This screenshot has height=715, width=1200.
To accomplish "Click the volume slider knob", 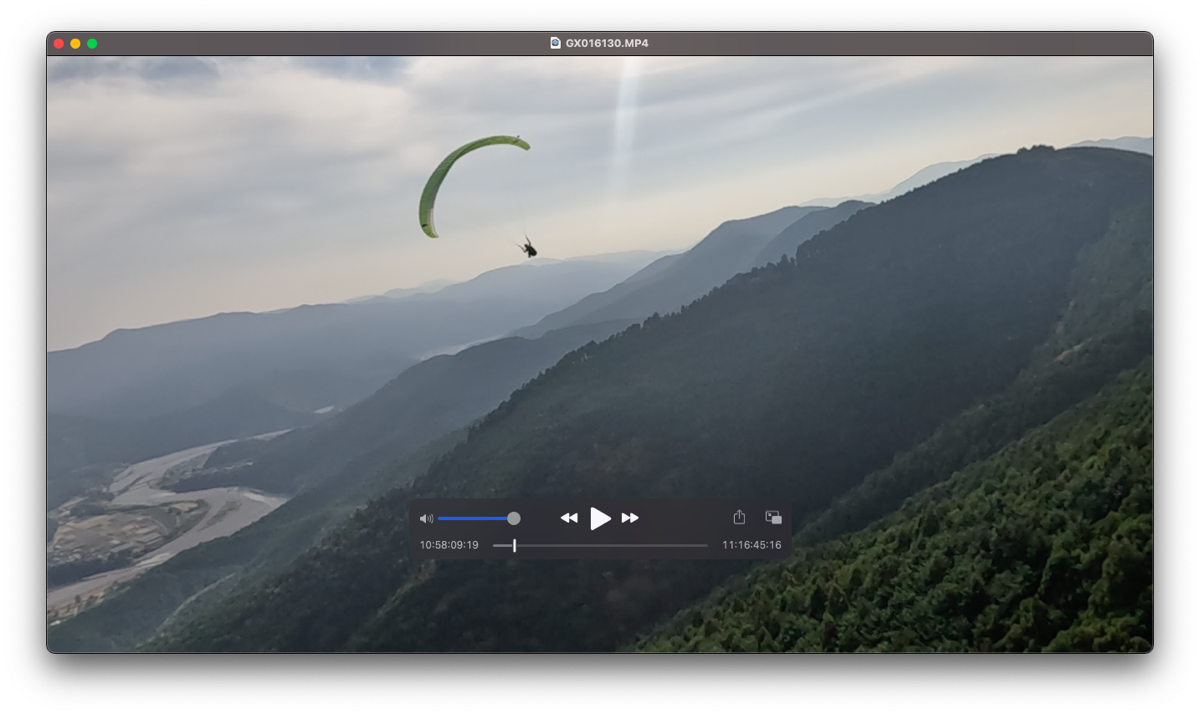I will [514, 518].
